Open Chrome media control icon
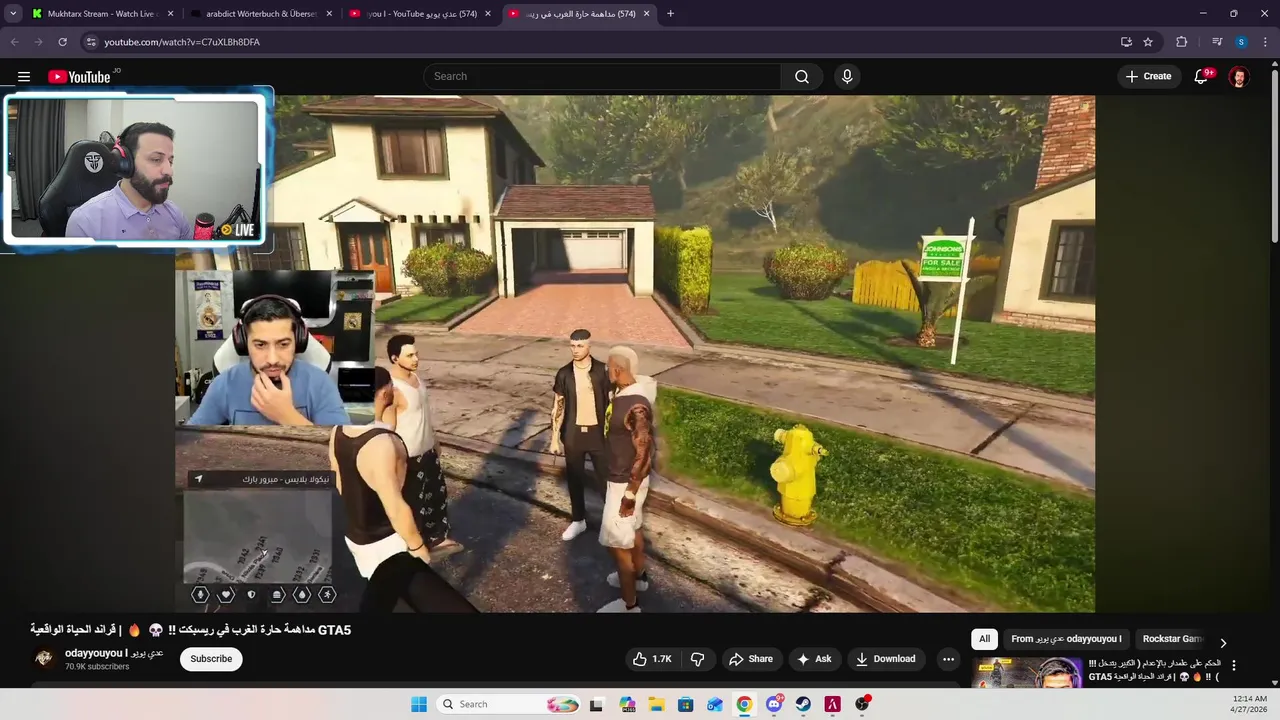This screenshot has width=1280, height=720. (x=1217, y=42)
